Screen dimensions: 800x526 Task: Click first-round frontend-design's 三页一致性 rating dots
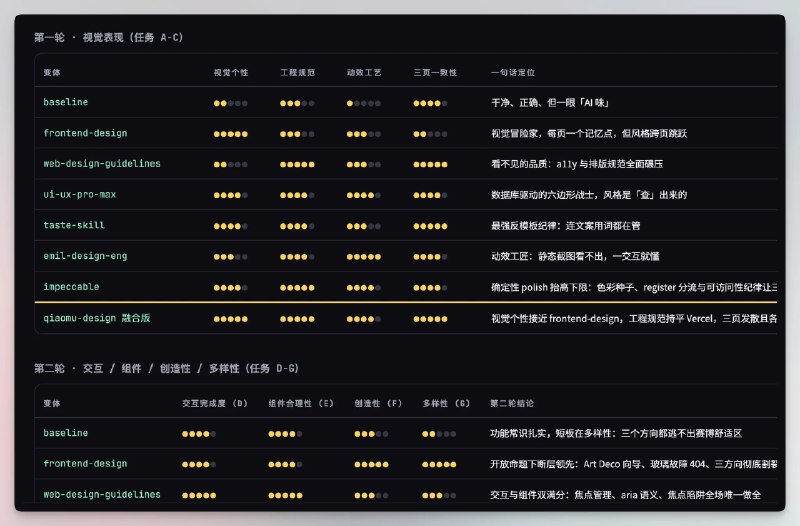point(430,134)
